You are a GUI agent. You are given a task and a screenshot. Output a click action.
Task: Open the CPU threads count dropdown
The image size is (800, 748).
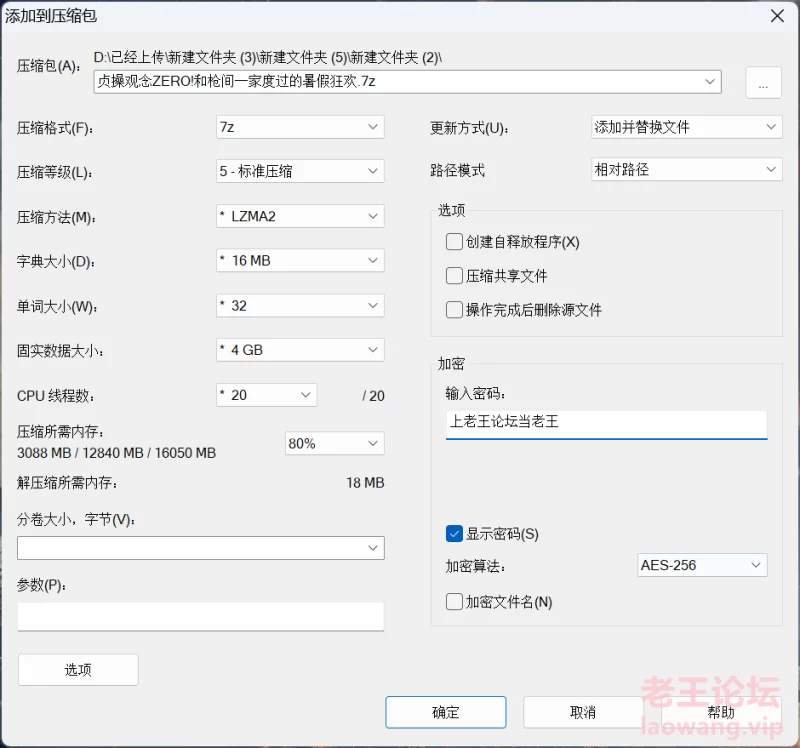[266, 395]
